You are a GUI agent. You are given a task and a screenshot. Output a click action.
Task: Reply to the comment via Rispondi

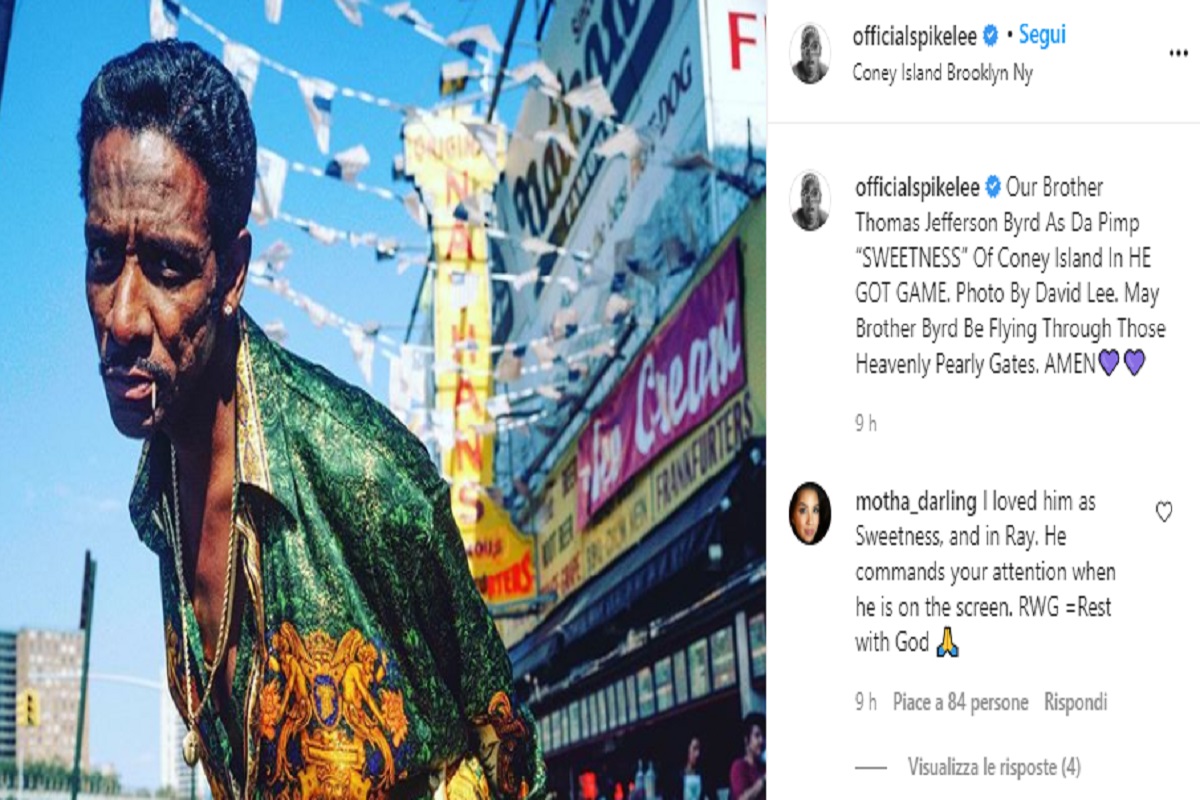[x=1075, y=702]
